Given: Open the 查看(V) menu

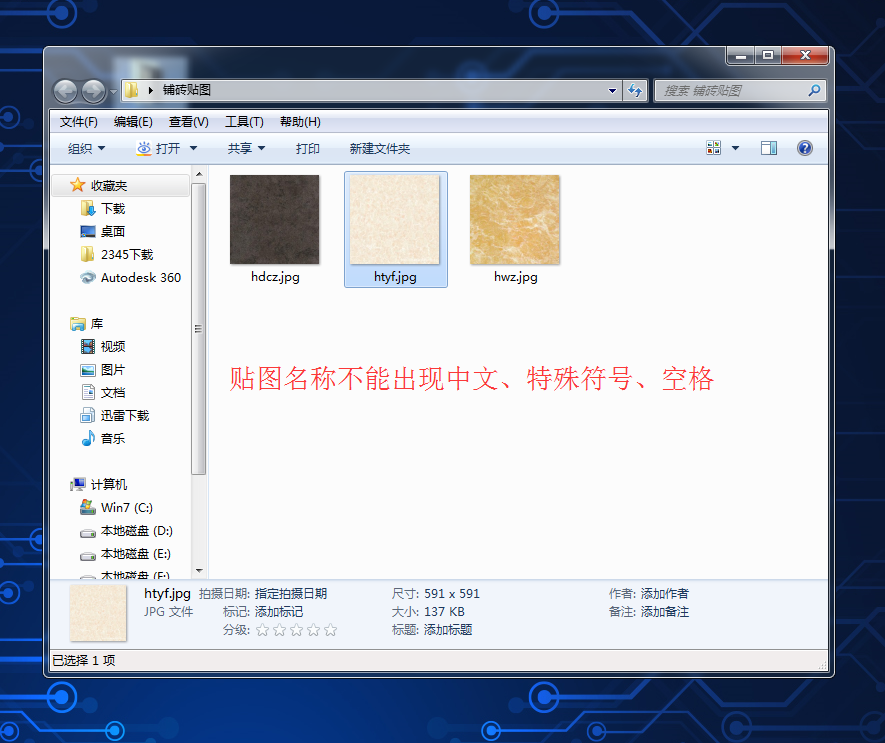Looking at the screenshot, I should pyautogui.click(x=189, y=121).
